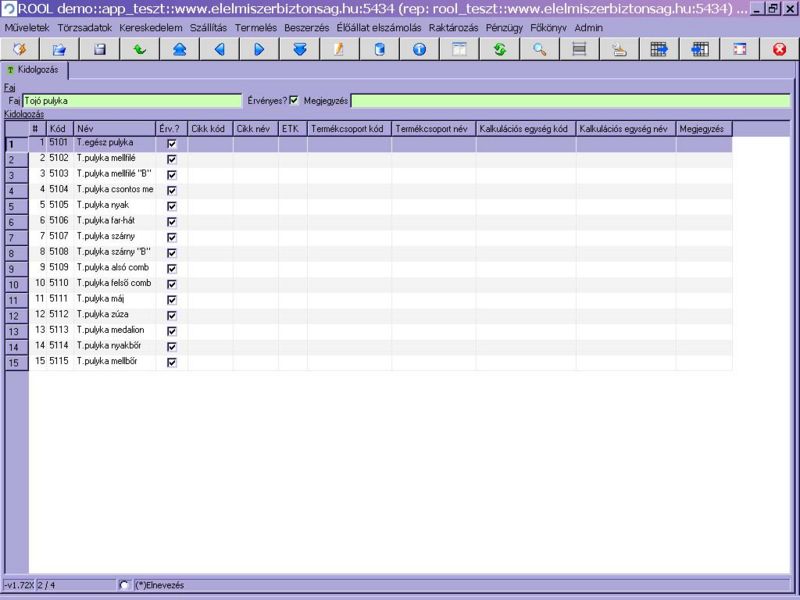Screen dimensions: 800x600
Task: Click the green refresh toolbar icon
Action: (499, 49)
